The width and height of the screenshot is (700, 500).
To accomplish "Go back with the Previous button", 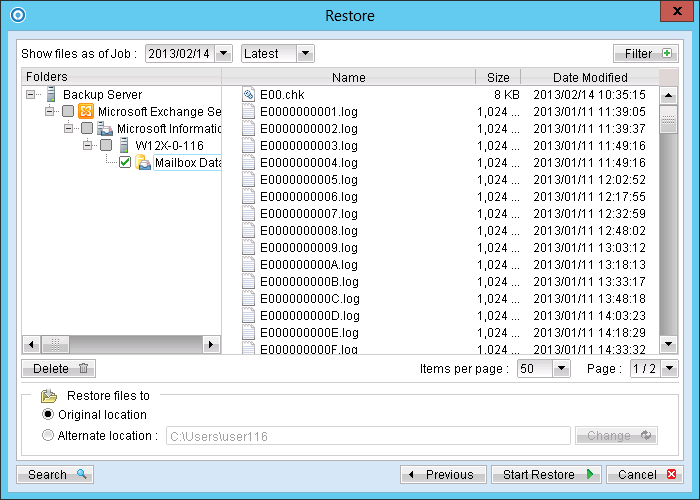I will (x=443, y=474).
